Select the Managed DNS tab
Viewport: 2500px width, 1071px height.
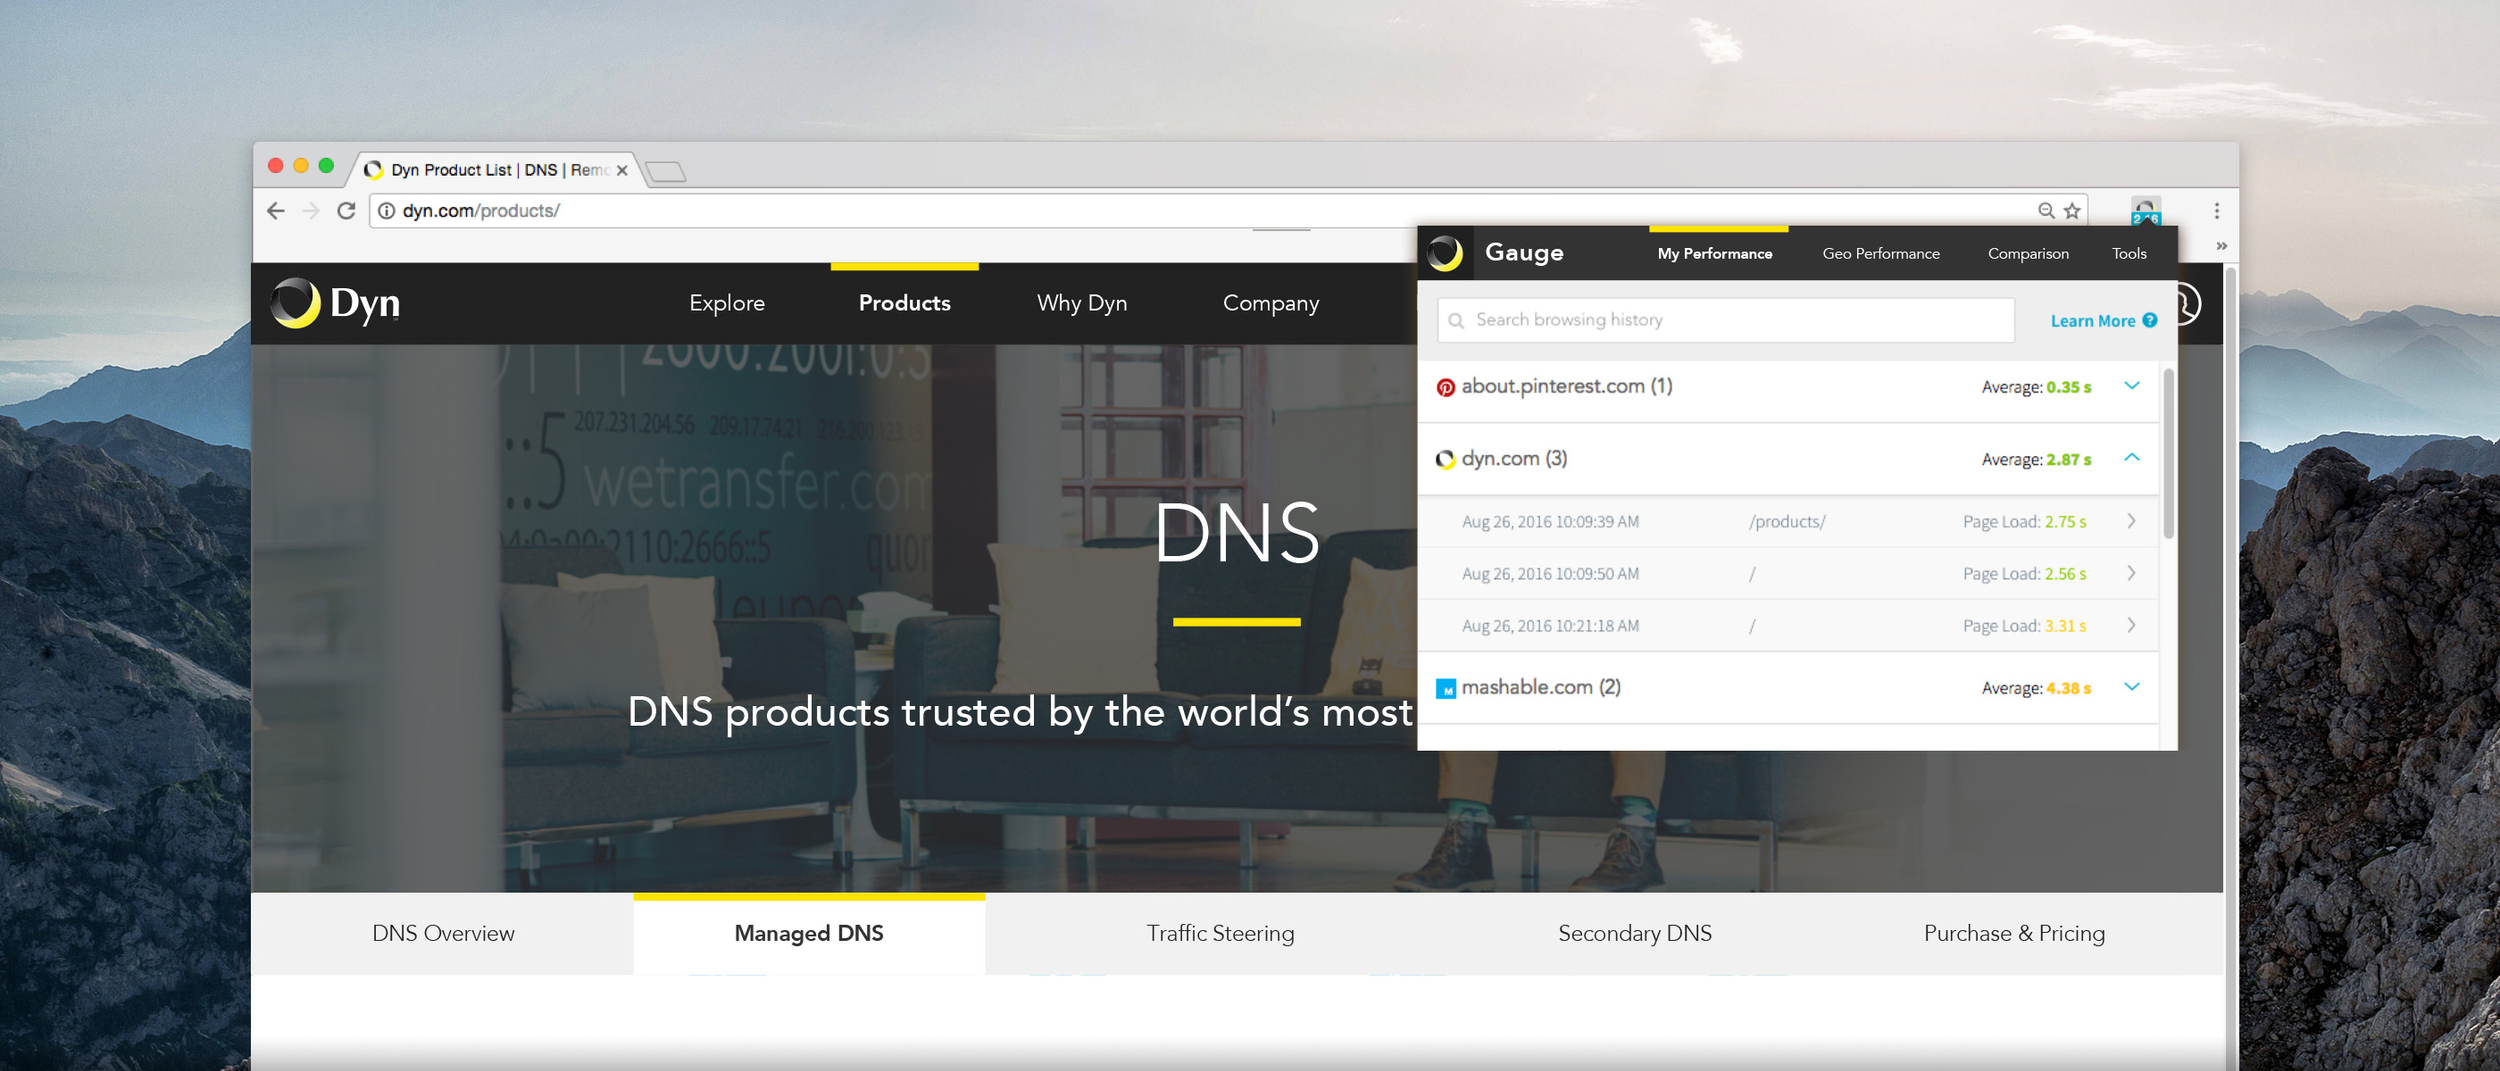point(809,934)
